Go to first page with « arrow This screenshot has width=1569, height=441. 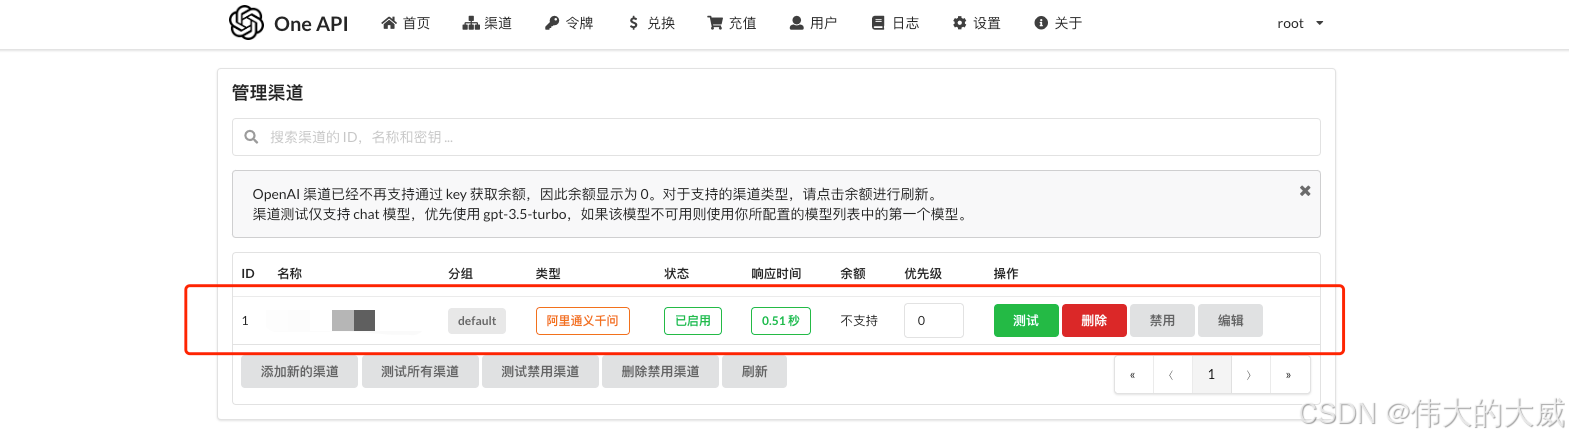click(1133, 375)
